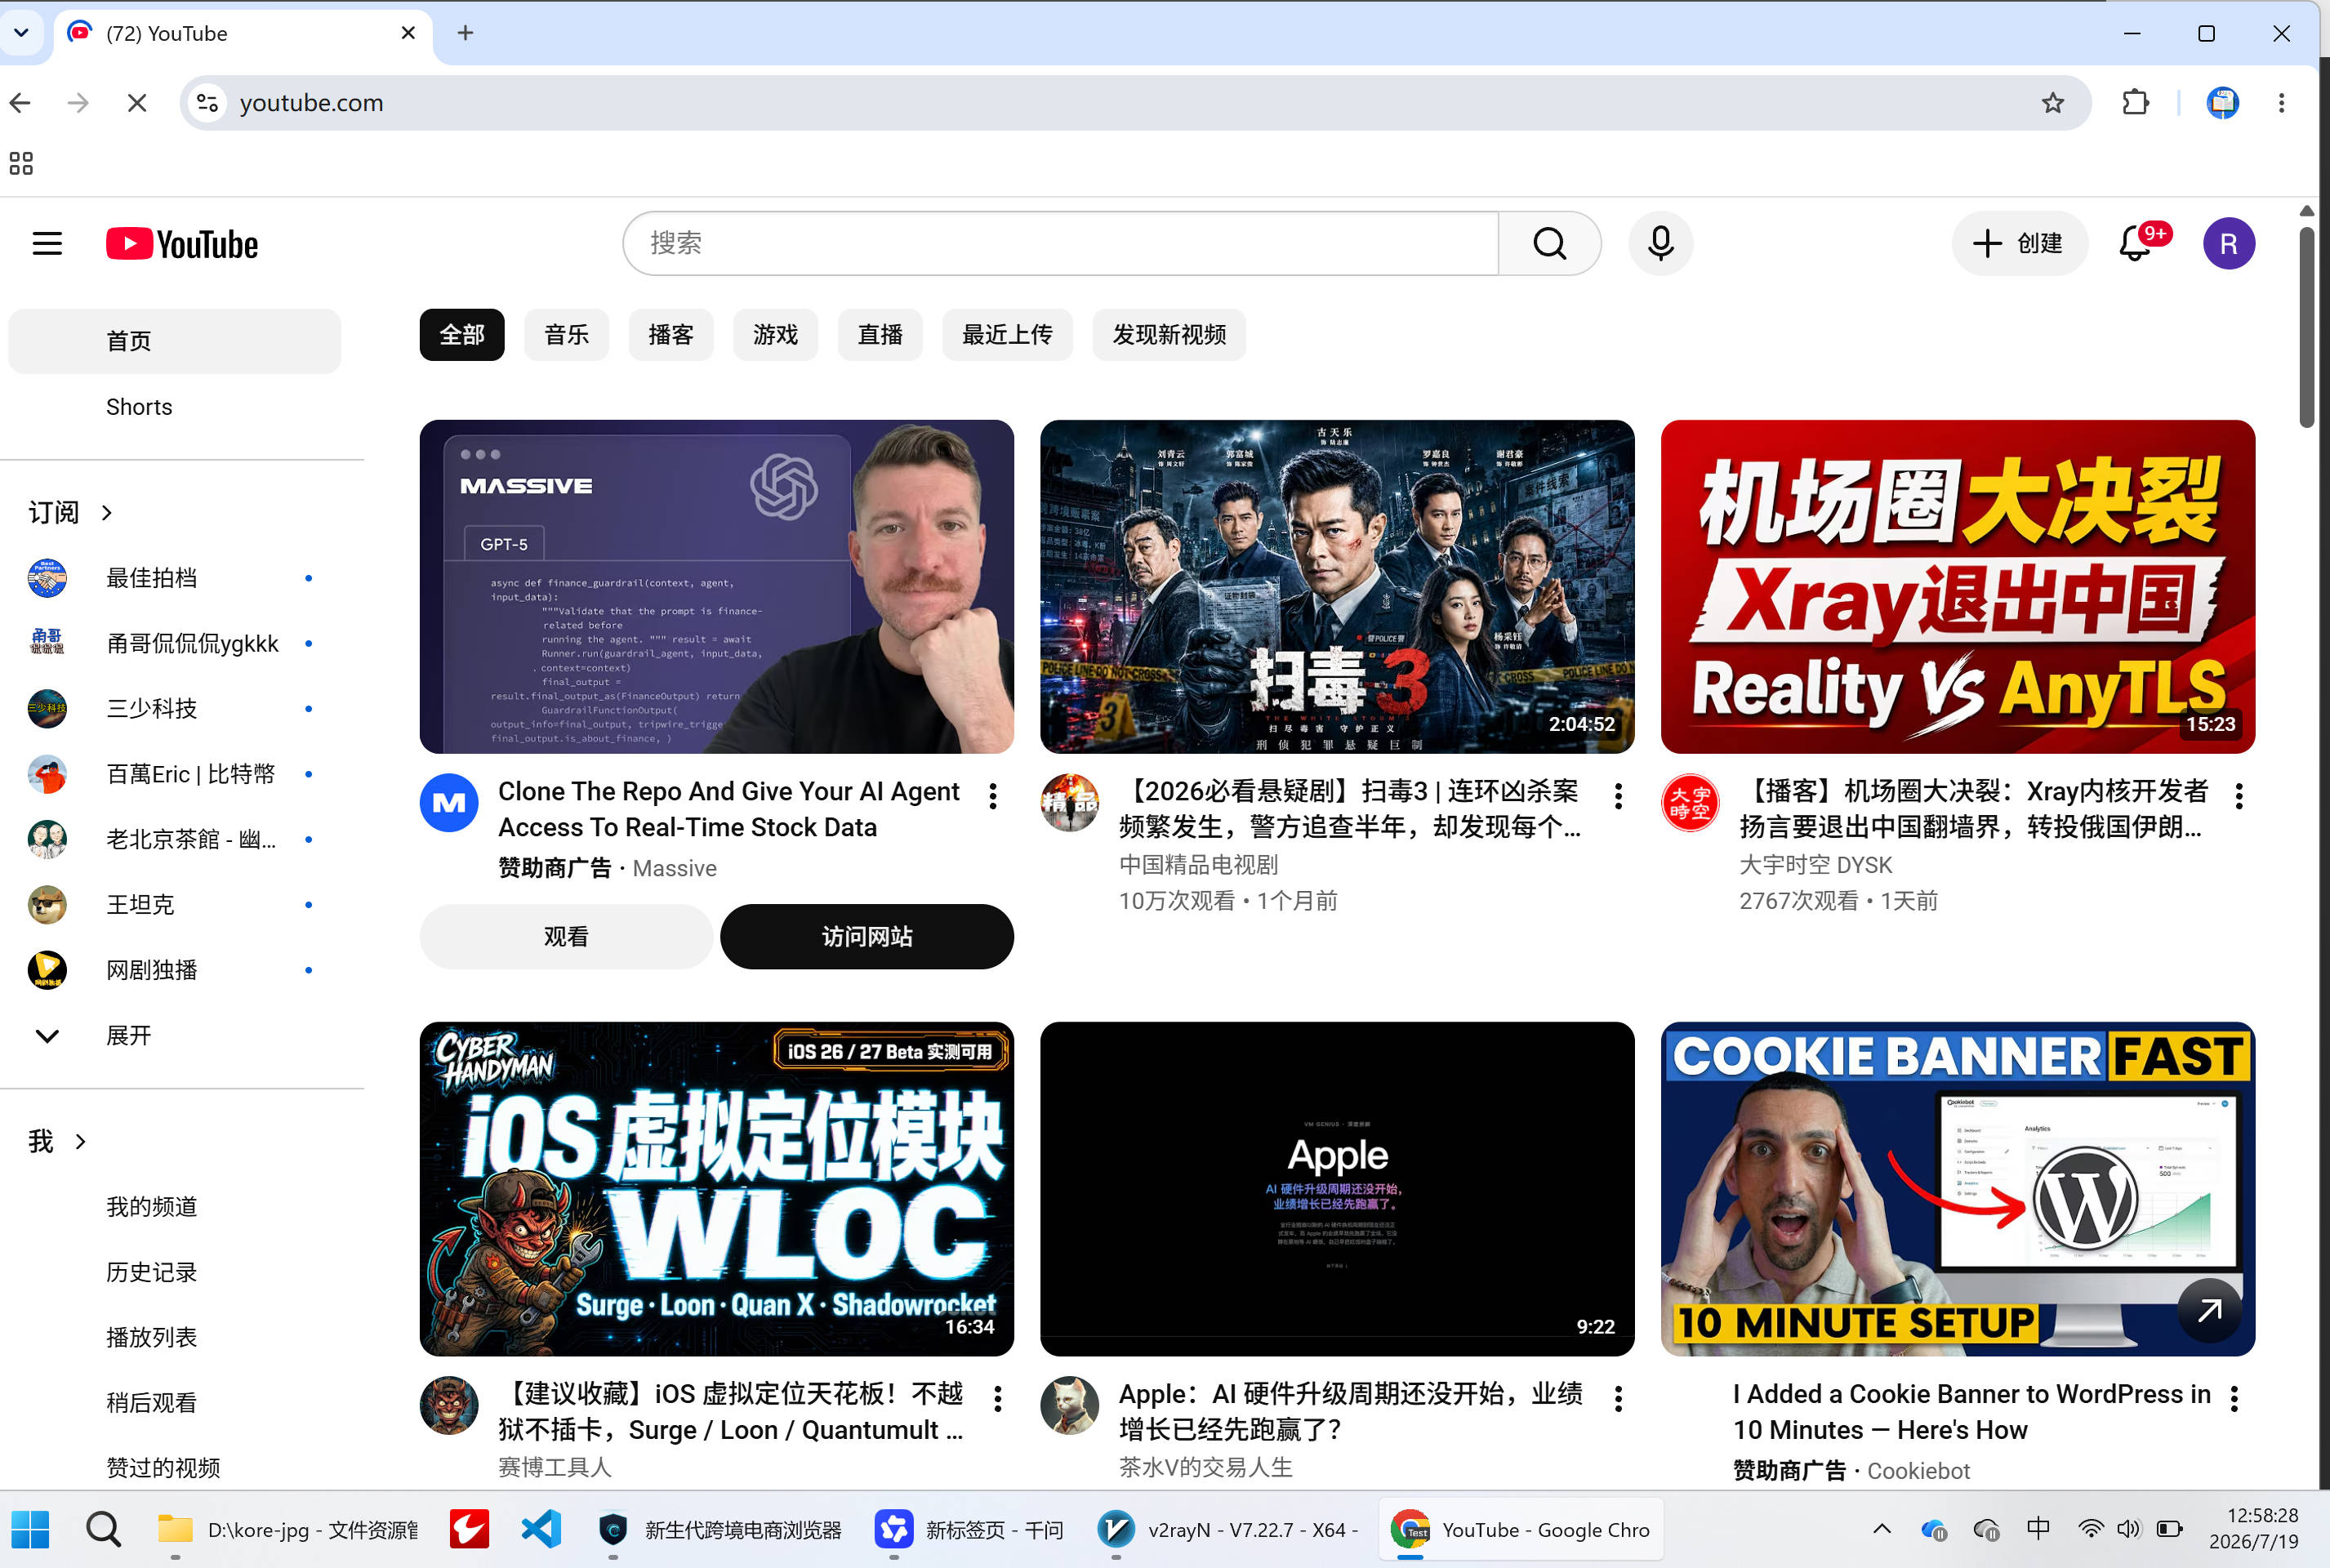Open the account avatar R menu
The height and width of the screenshot is (1568, 2330).
[x=2229, y=244]
